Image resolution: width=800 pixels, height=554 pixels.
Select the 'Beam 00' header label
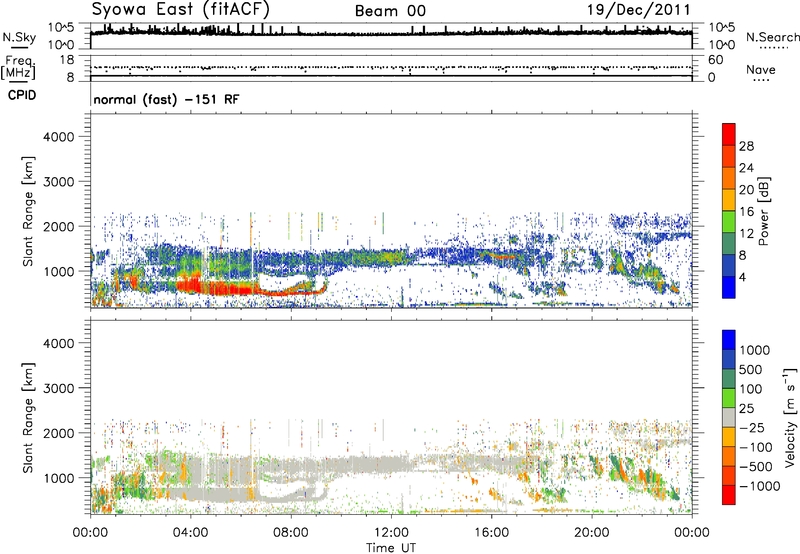pos(390,11)
